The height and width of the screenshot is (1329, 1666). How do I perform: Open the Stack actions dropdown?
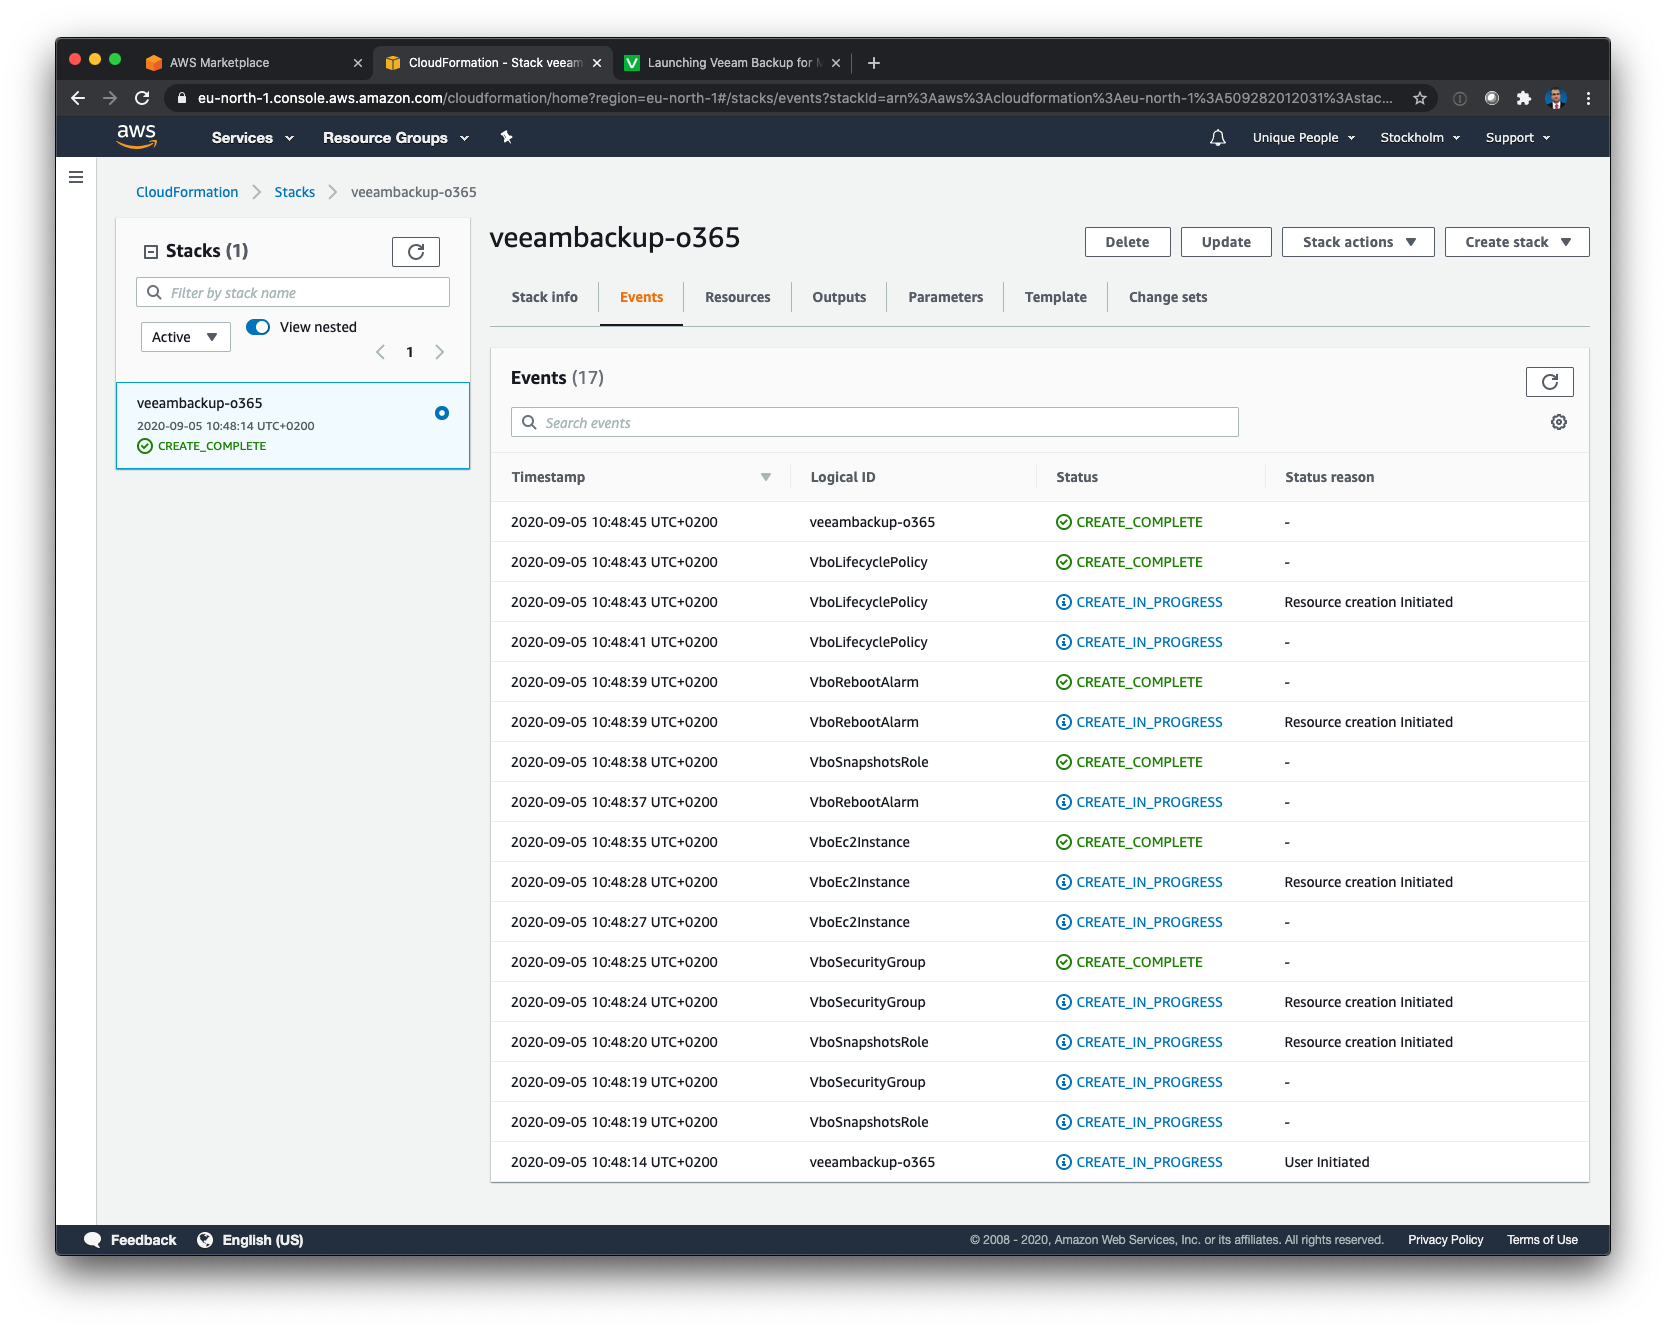coord(1358,242)
